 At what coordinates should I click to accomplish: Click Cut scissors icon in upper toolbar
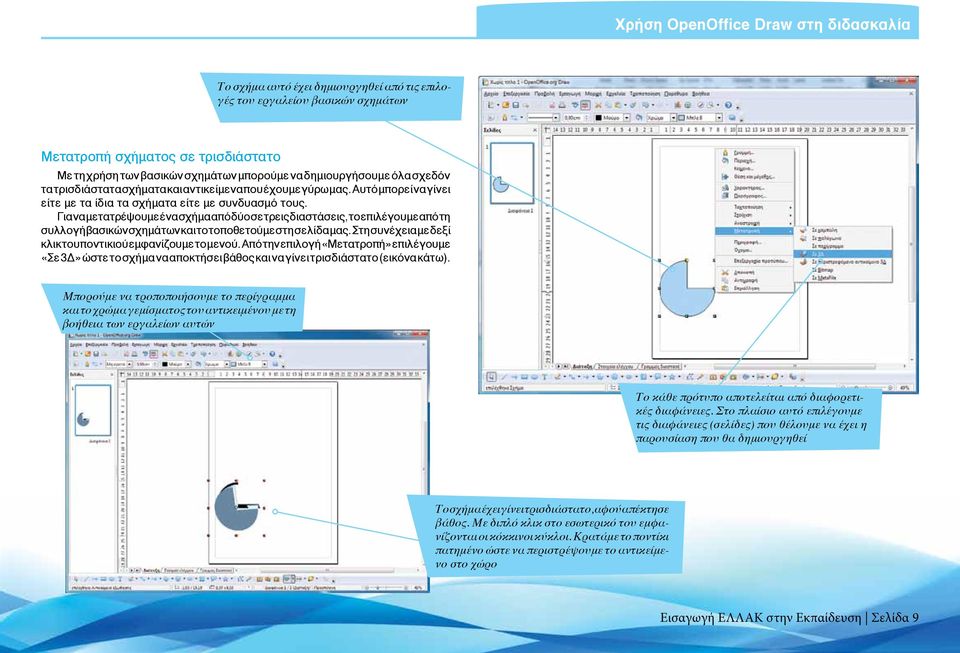[598, 105]
